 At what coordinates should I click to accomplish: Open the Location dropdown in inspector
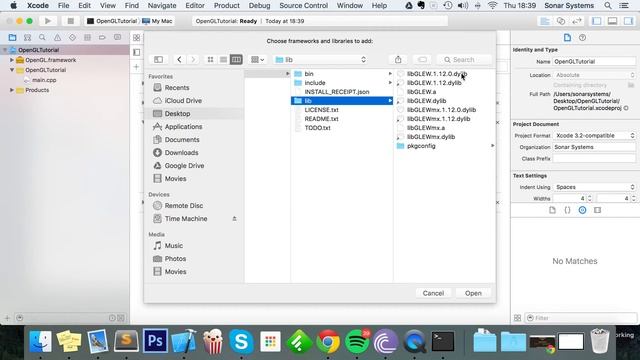[594, 75]
